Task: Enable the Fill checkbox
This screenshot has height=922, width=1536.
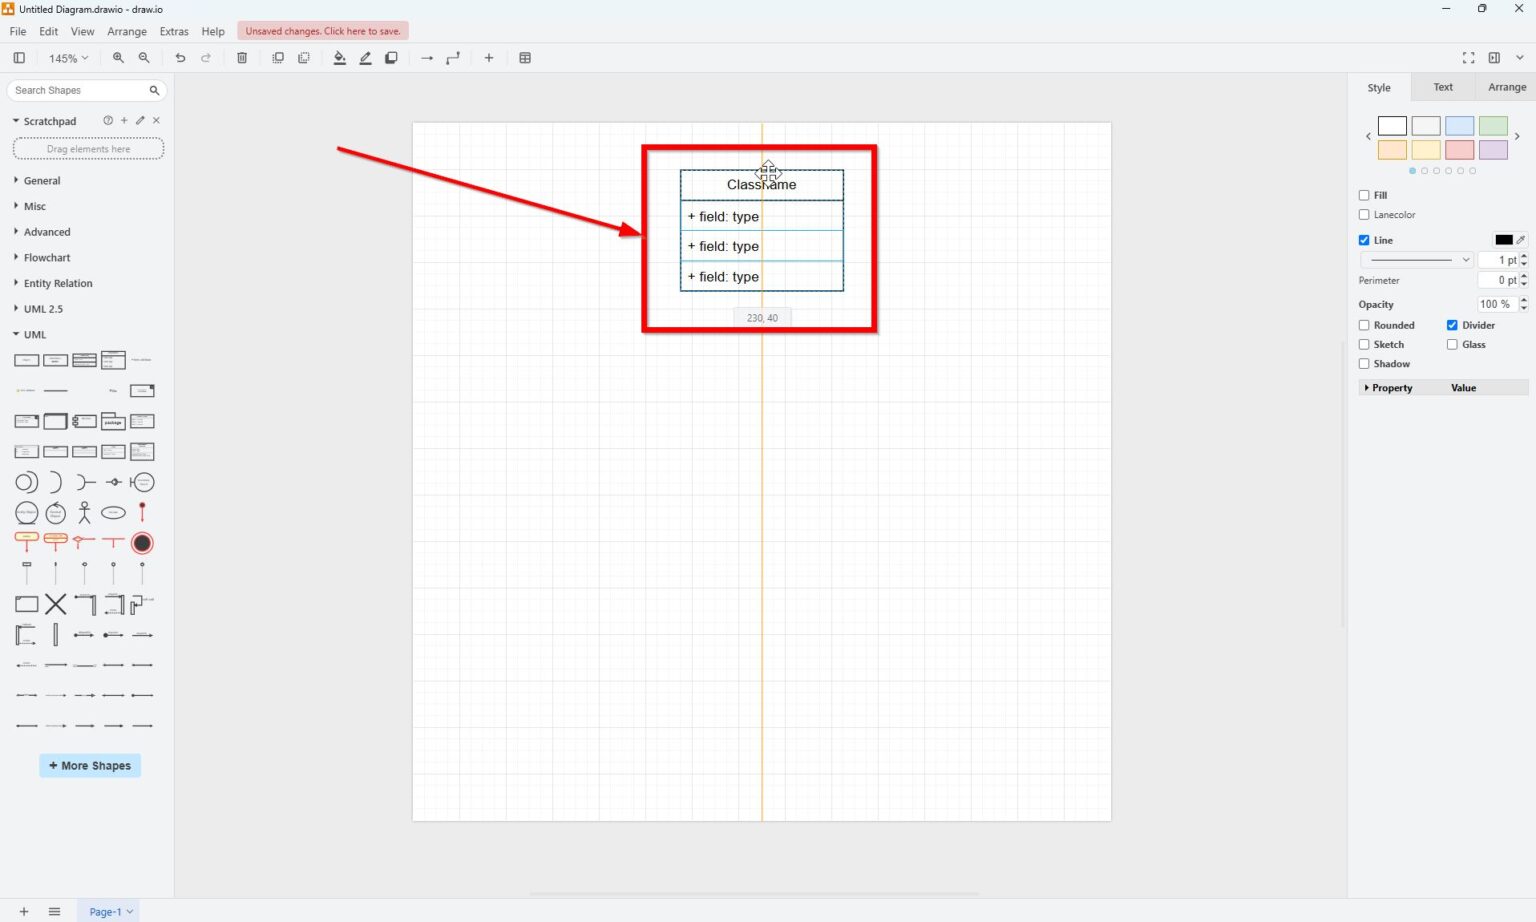Action: 1364,195
